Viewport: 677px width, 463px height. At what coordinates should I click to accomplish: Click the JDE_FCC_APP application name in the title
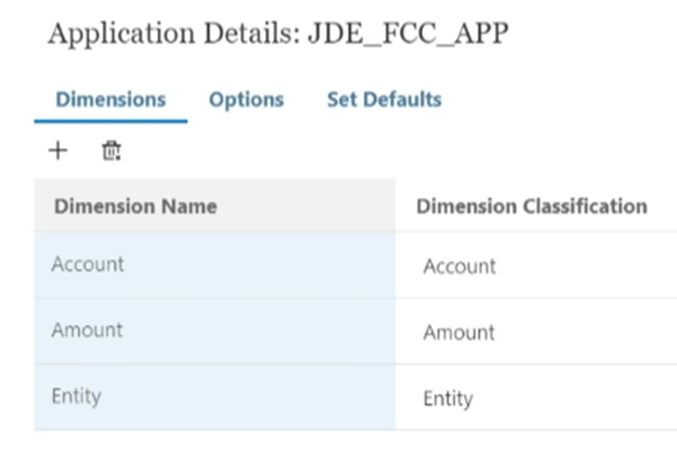pos(408,34)
